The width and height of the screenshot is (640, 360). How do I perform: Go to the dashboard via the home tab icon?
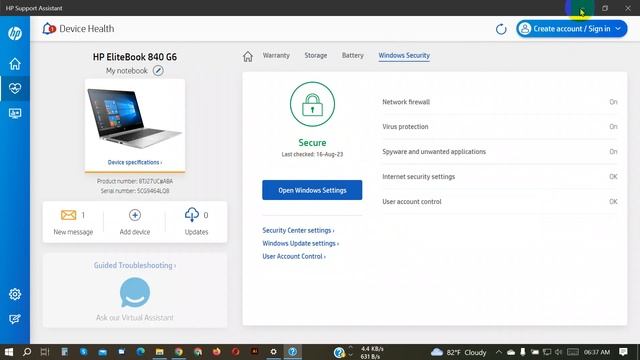(x=248, y=56)
